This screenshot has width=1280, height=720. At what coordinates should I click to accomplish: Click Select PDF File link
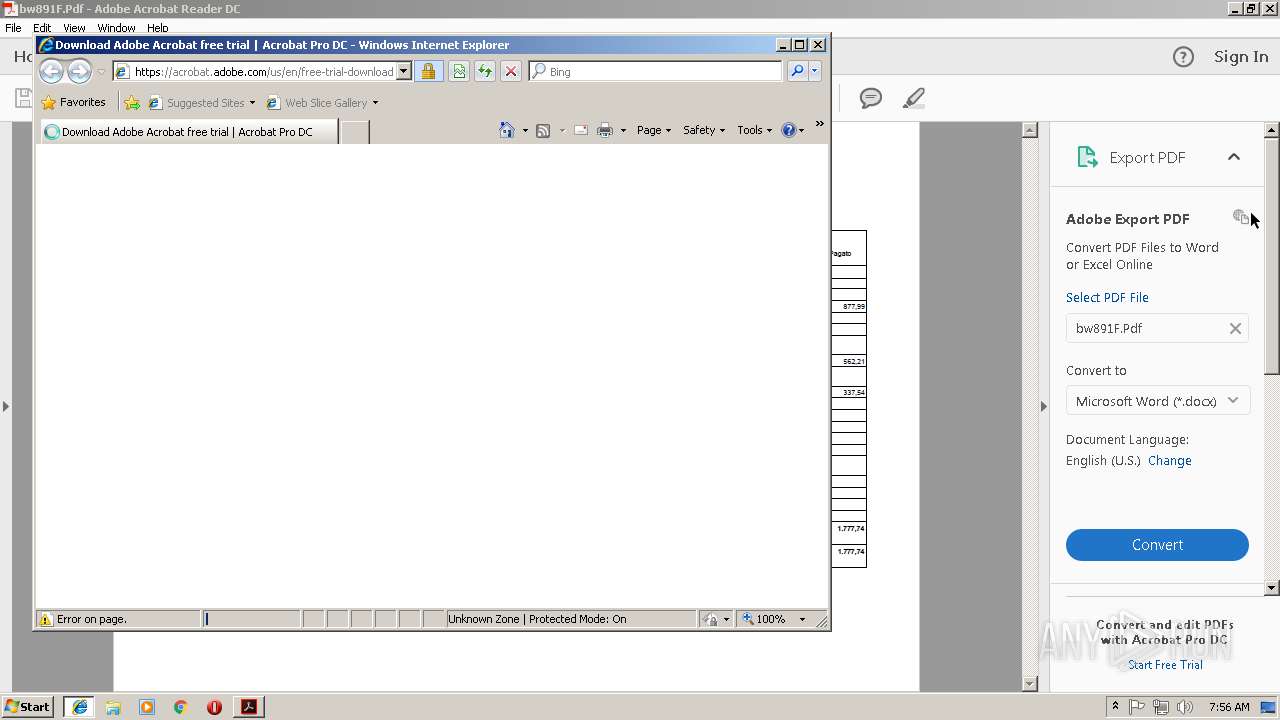pos(1107,297)
